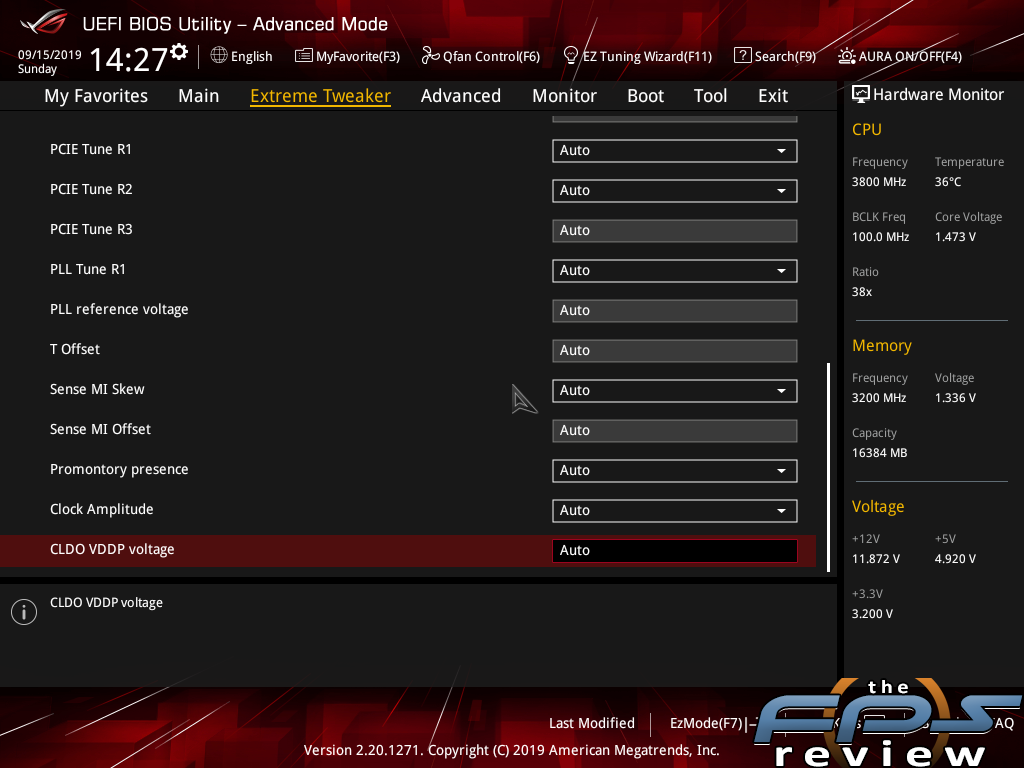Open MyFavorite(F3) shortcut
This screenshot has width=1024, height=768.
tap(358, 56)
